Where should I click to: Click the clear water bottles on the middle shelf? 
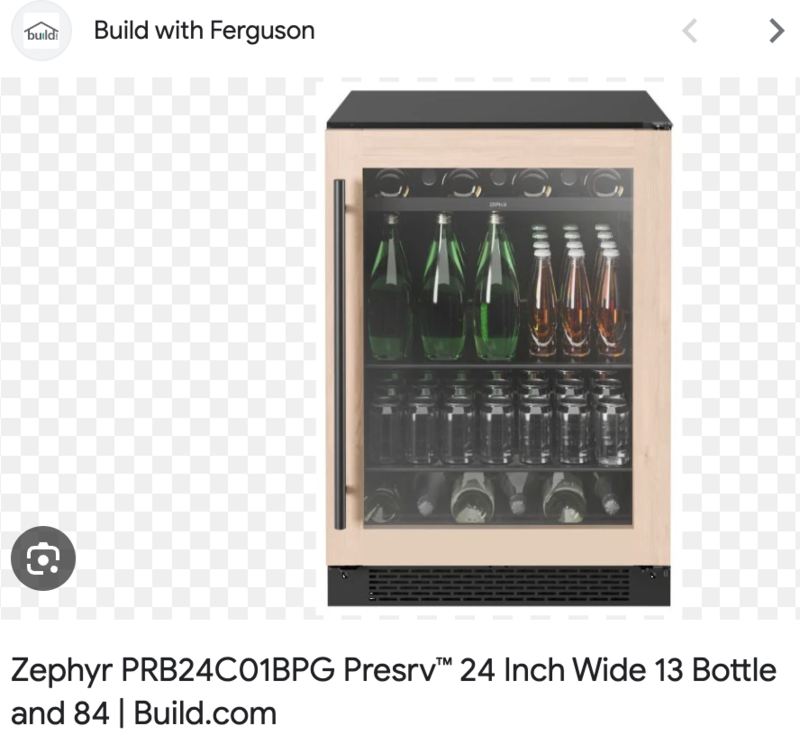498,417
